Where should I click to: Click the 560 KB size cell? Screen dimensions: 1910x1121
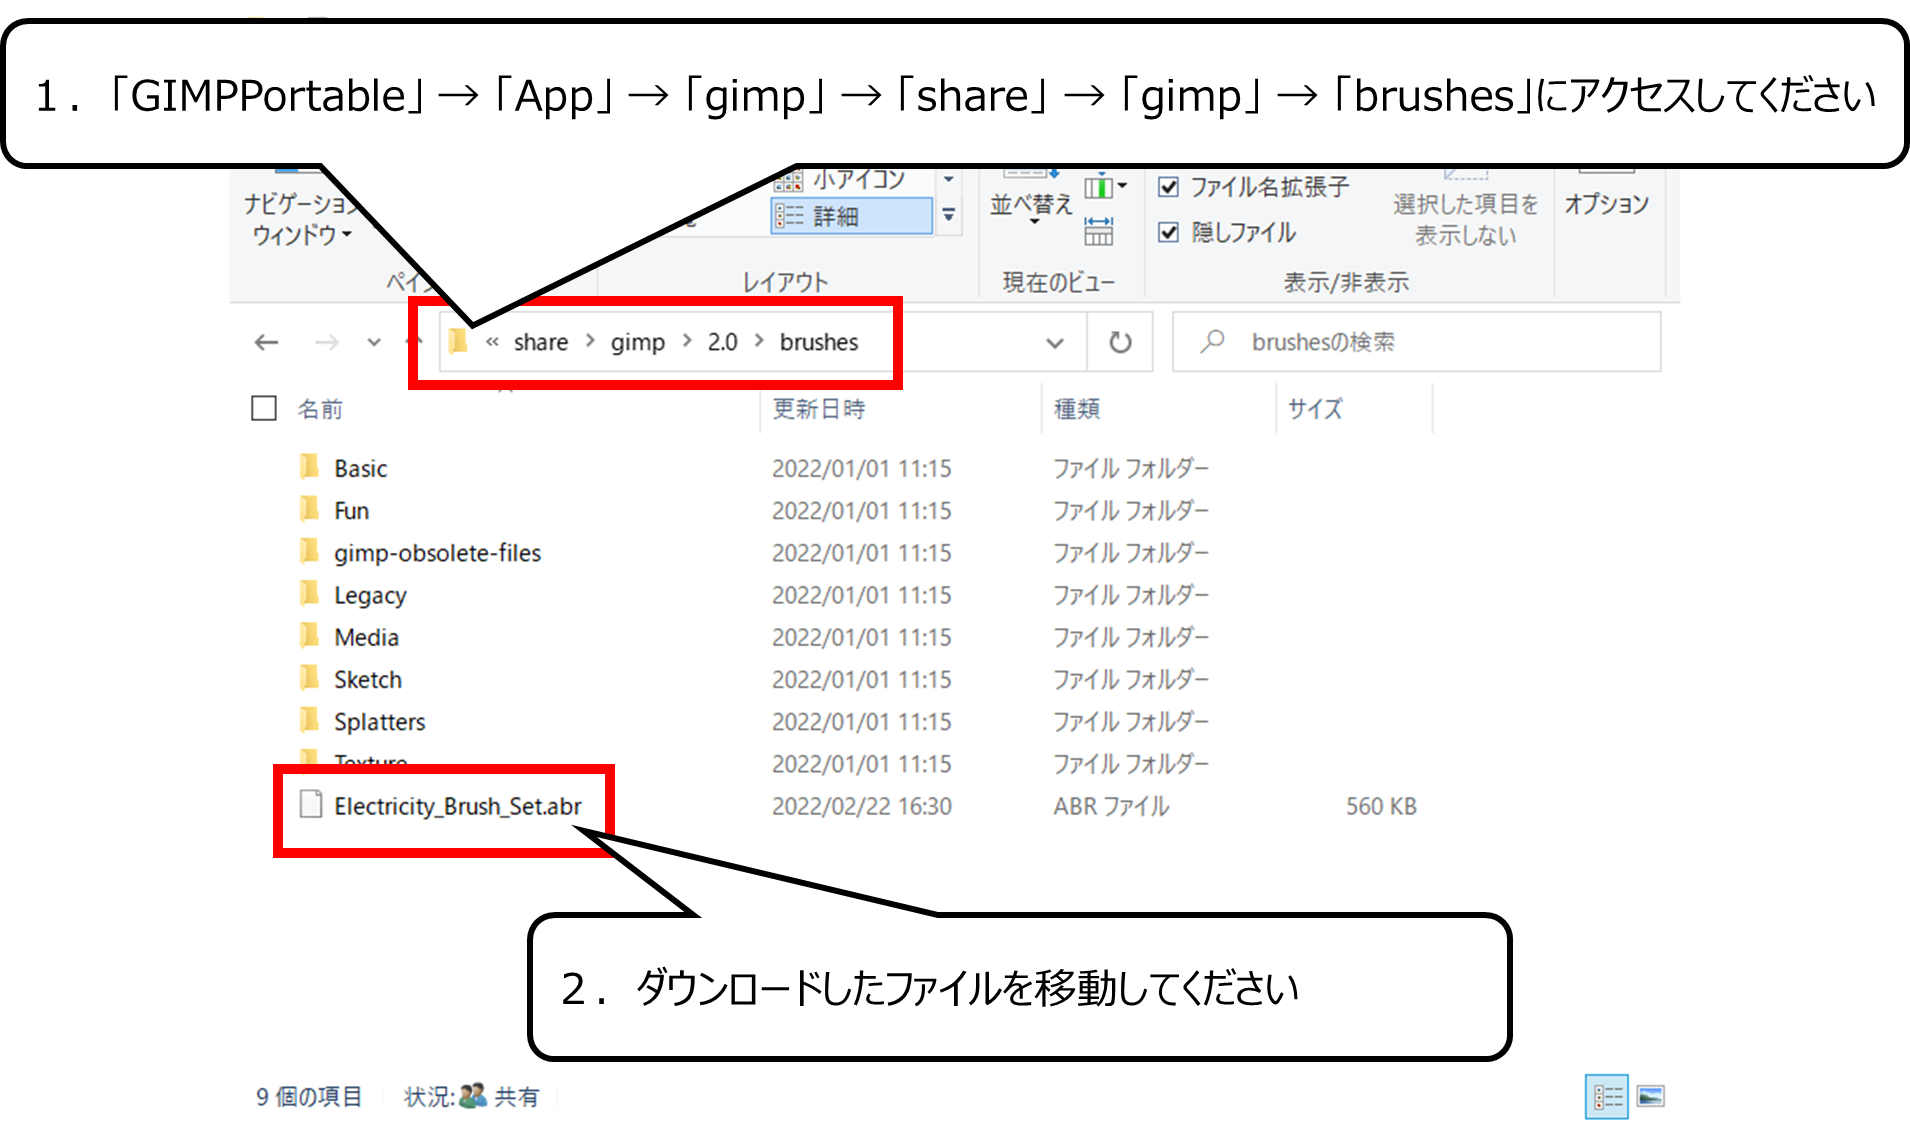click(1381, 806)
